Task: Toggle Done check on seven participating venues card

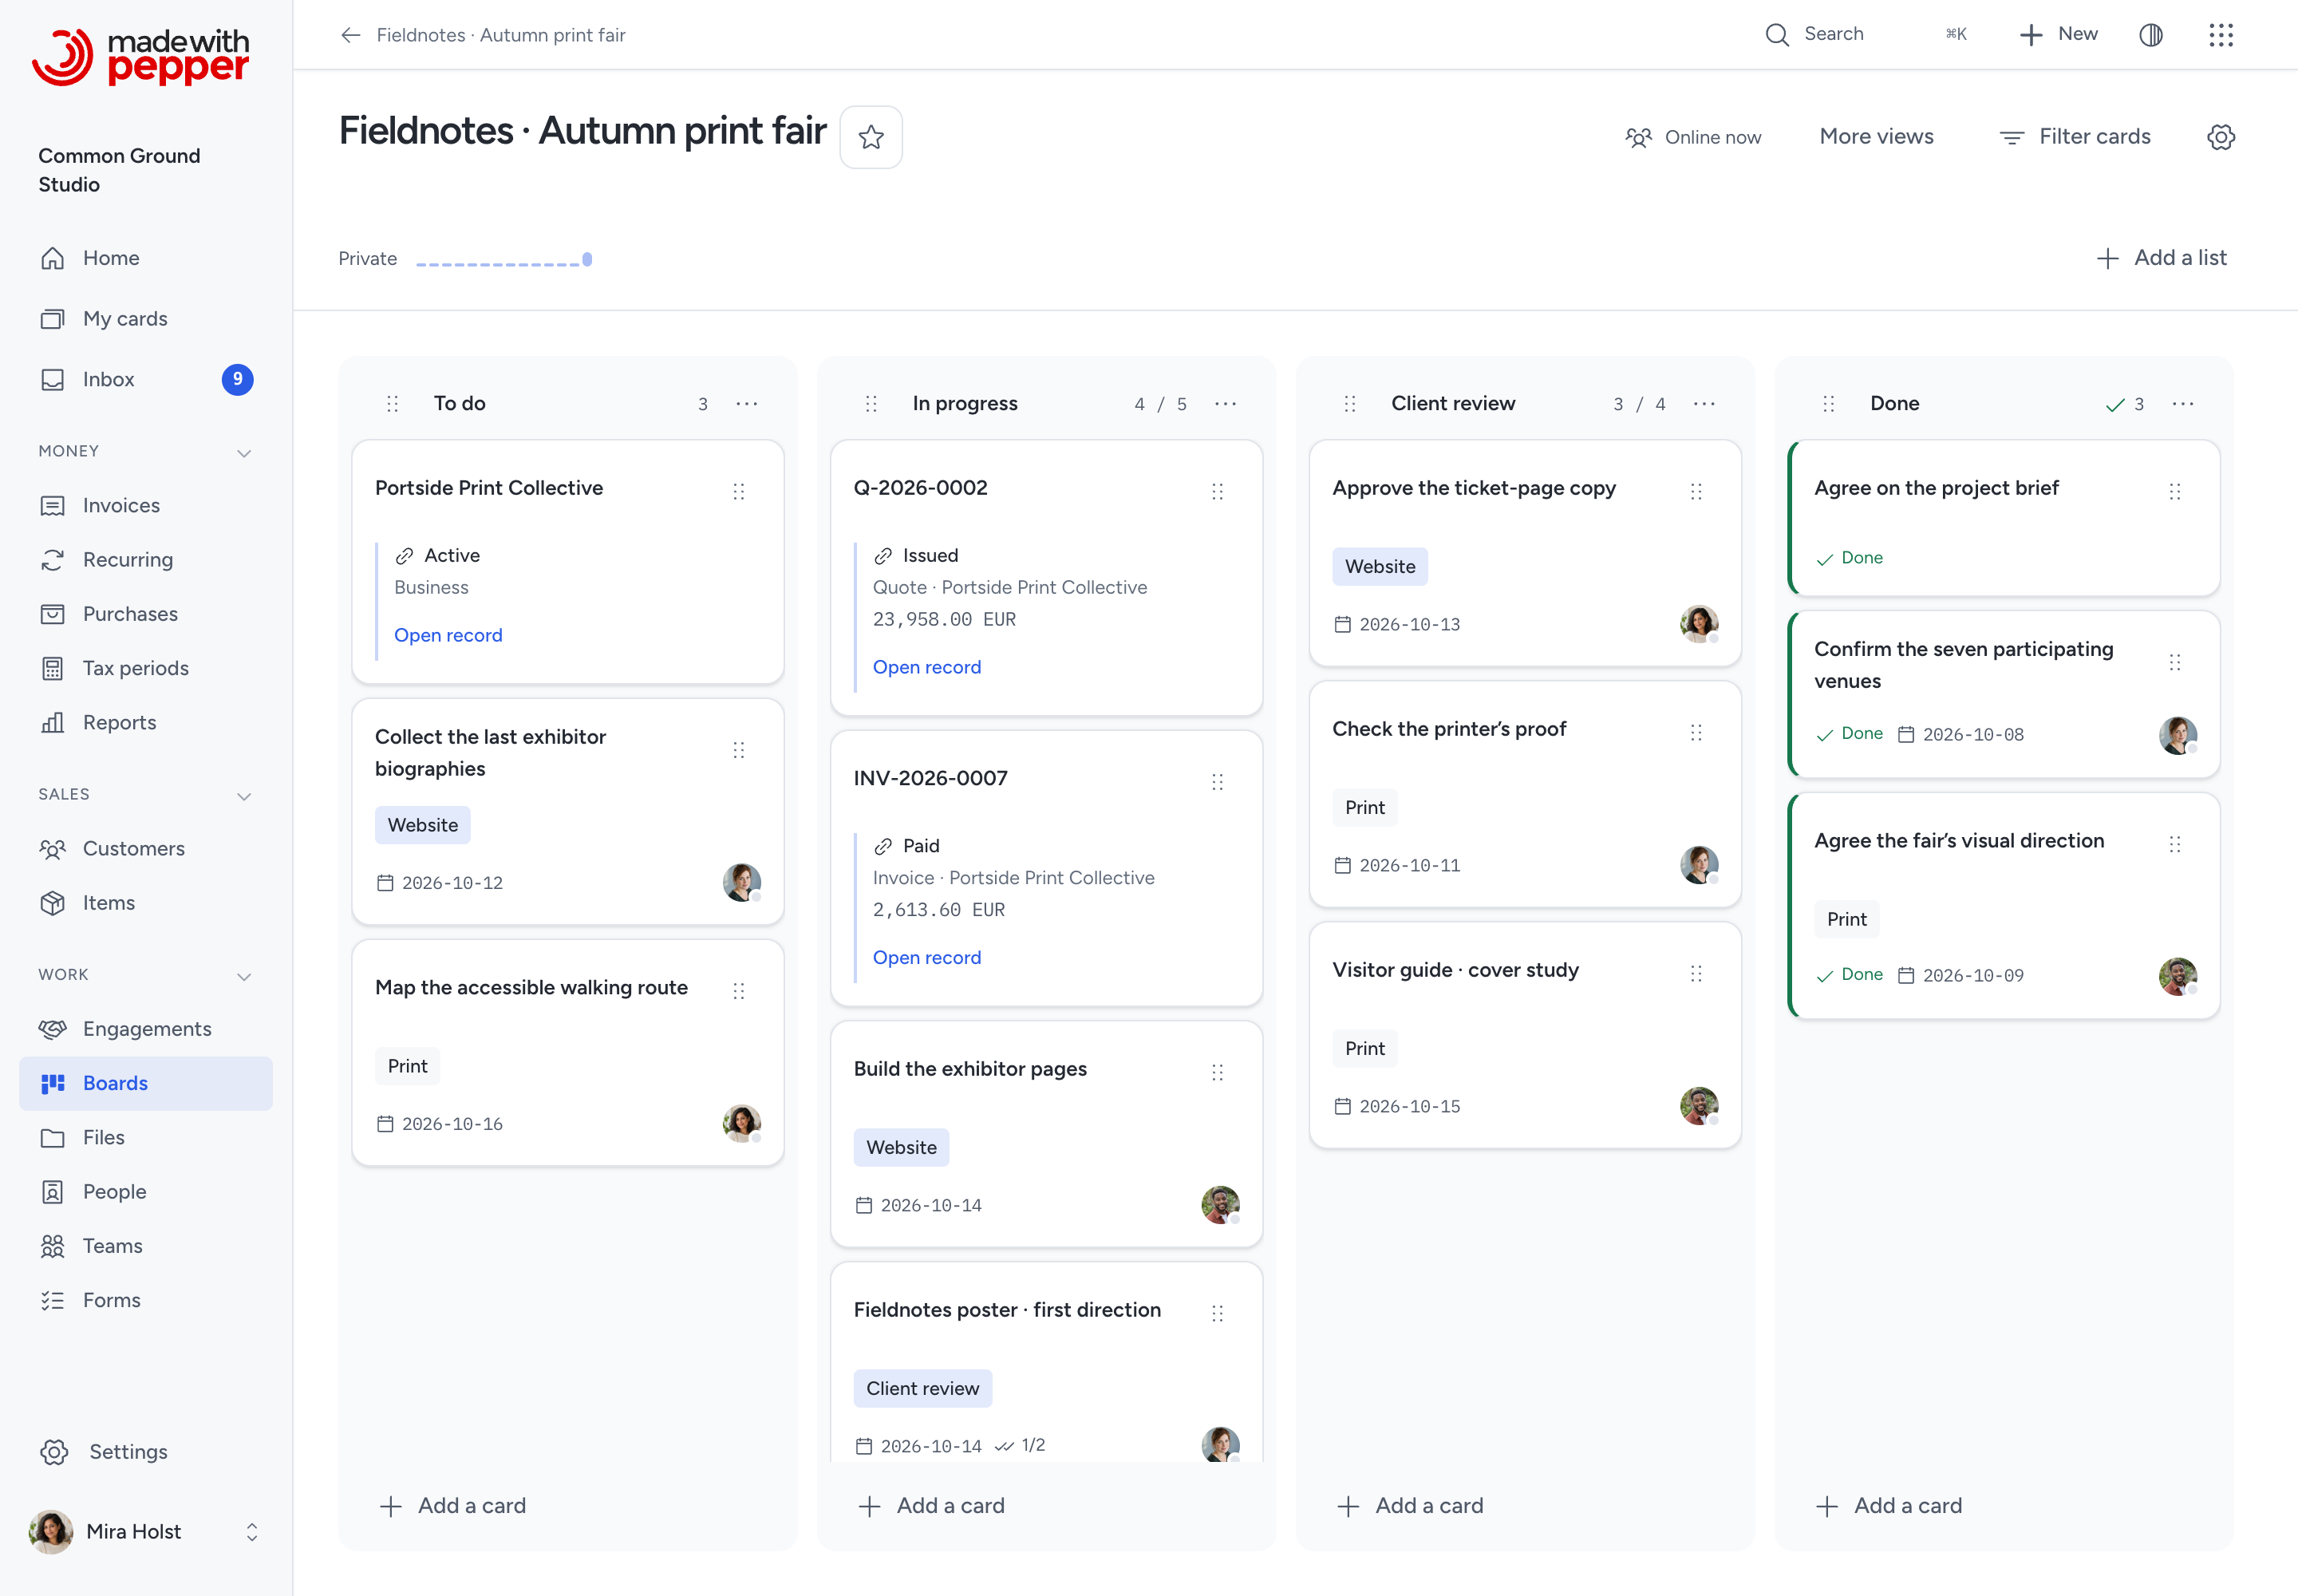Action: 1849,734
